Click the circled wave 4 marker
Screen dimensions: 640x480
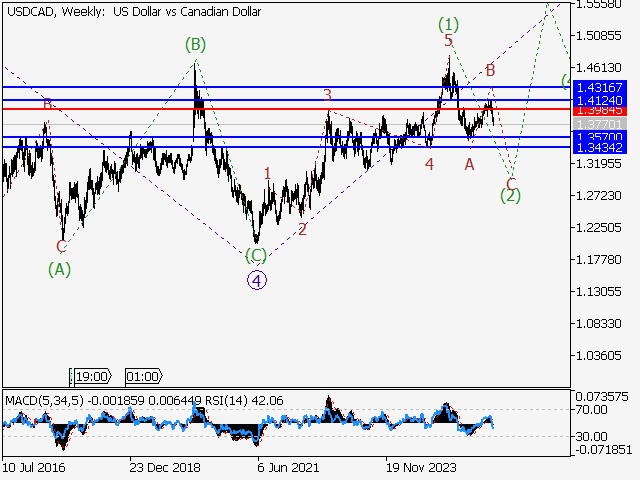(x=257, y=280)
